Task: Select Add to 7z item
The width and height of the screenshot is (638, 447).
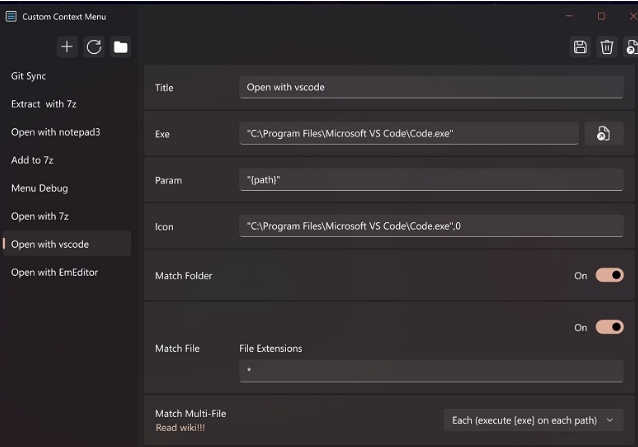Action: 67,160
